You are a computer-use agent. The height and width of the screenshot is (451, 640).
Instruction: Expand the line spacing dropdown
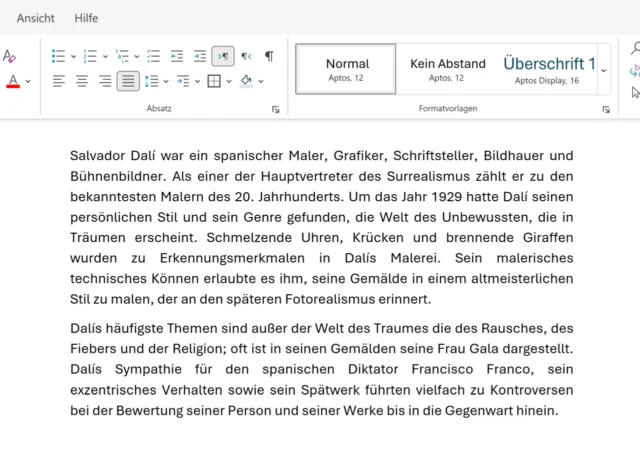click(165, 81)
